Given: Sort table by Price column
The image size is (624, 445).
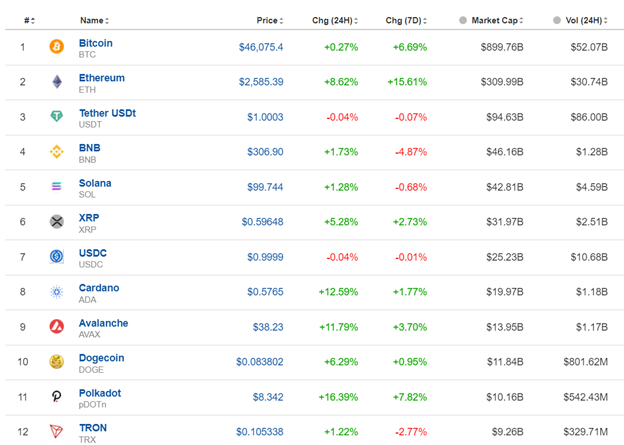Looking at the screenshot, I should coord(268,20).
